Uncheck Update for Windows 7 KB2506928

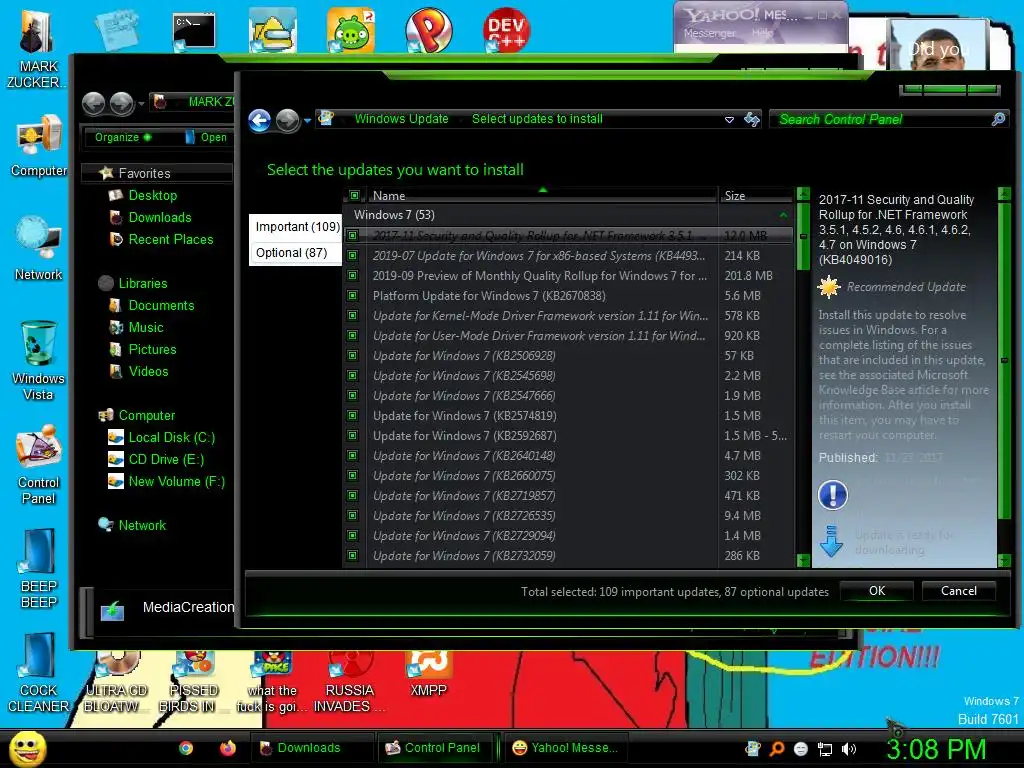(353, 355)
